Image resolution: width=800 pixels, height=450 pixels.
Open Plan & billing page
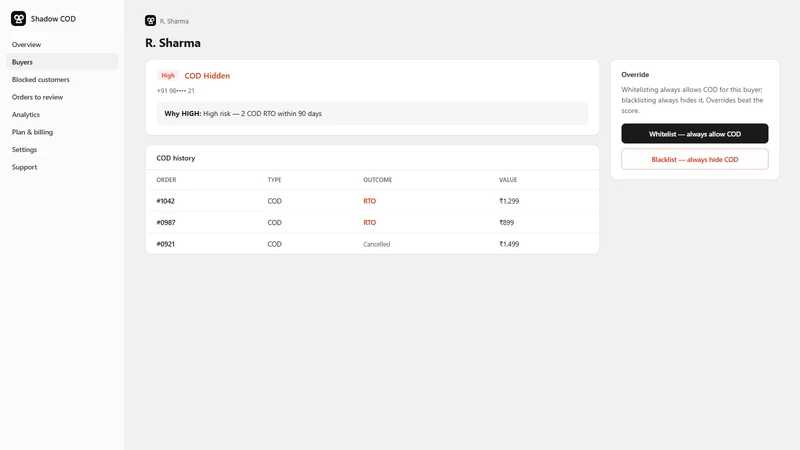[32, 132]
